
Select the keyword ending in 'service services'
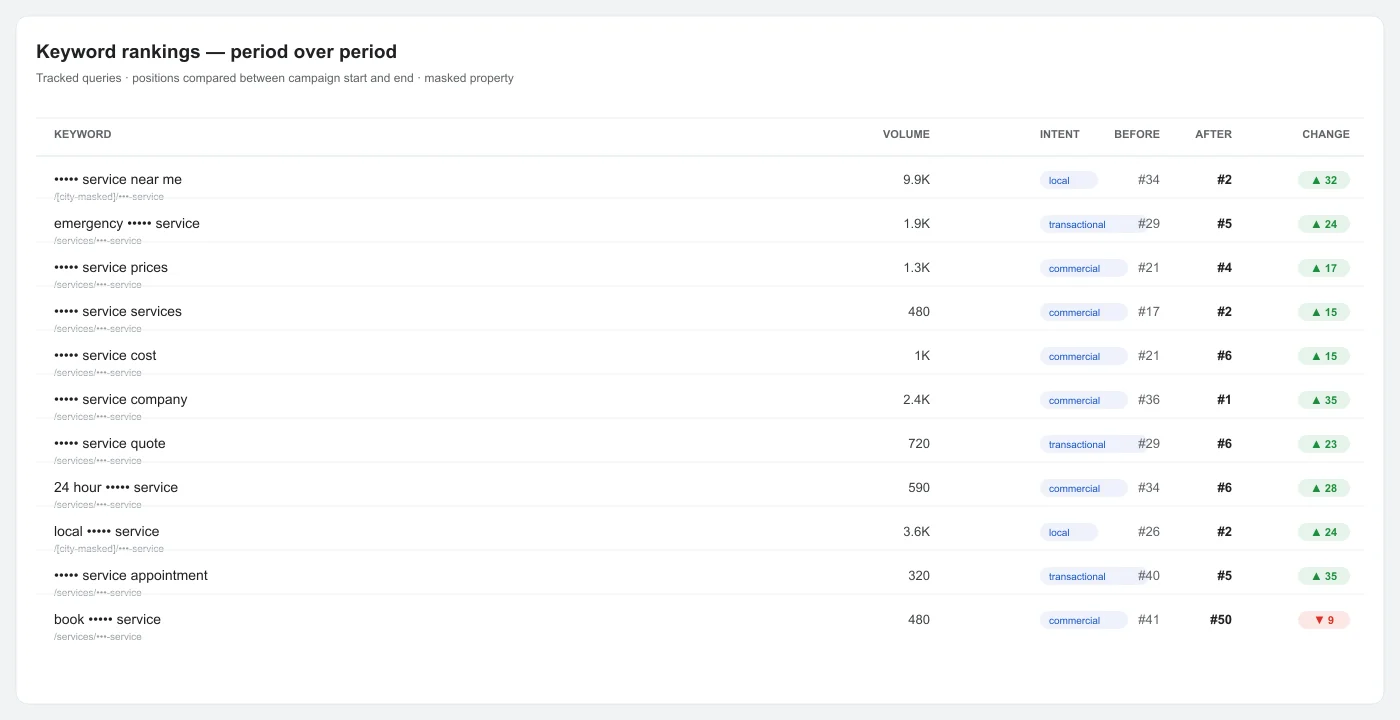118,312
